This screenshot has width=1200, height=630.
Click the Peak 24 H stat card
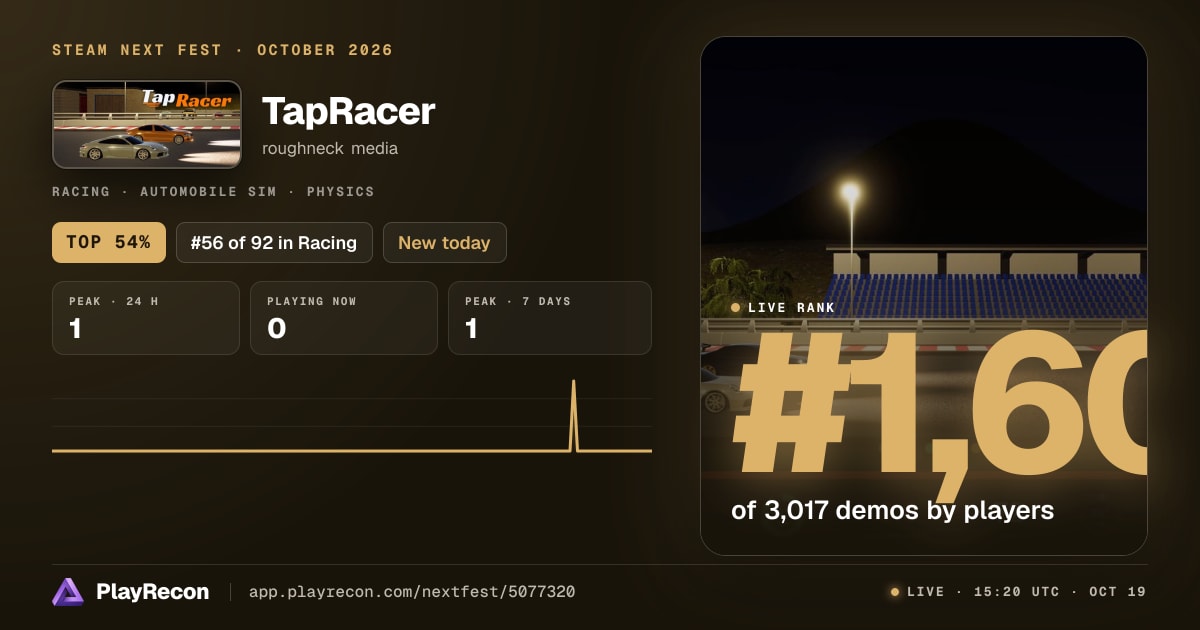(146, 318)
